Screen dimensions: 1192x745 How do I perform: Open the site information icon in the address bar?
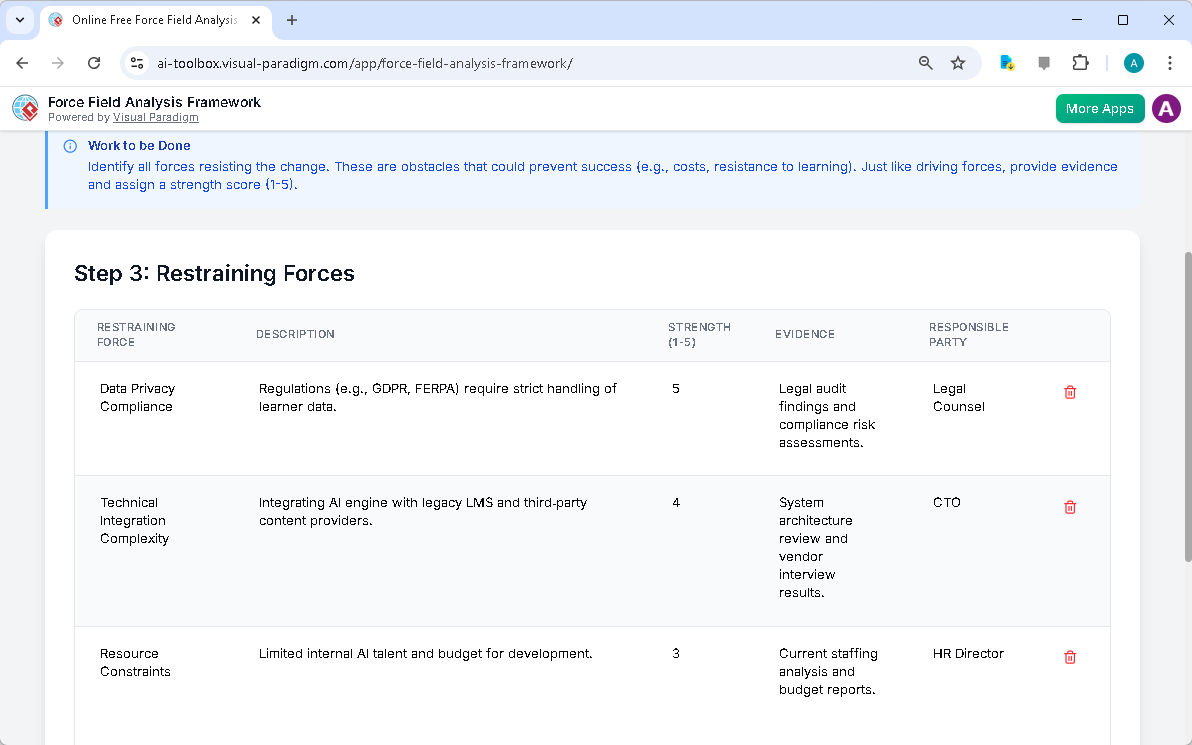135,62
